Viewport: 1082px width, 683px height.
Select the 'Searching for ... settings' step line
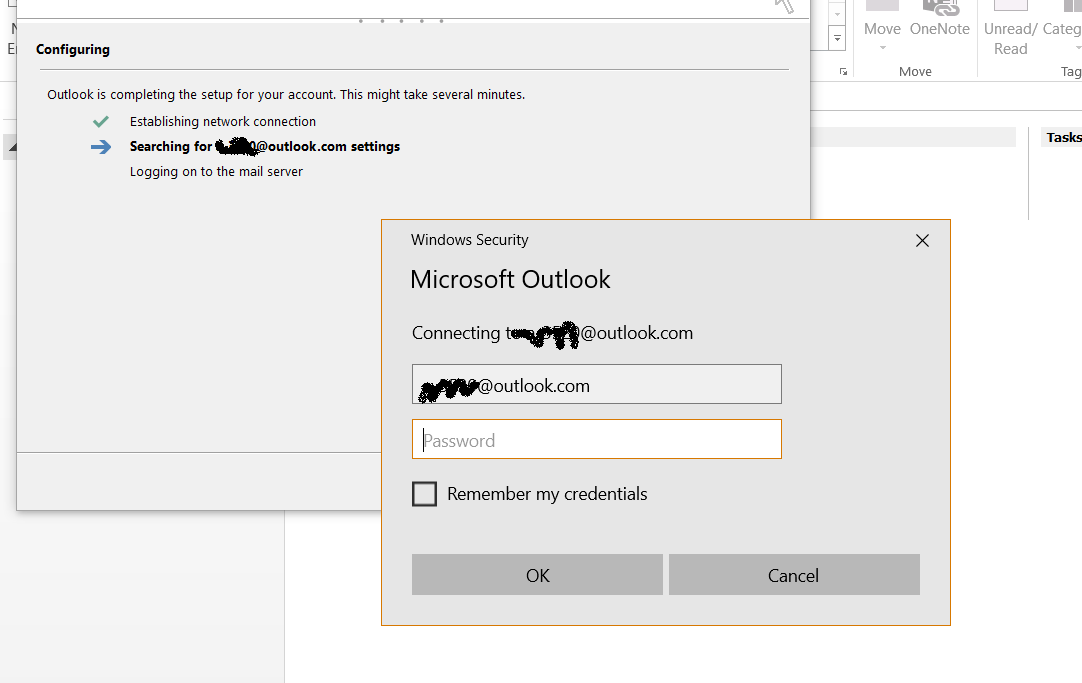point(265,146)
